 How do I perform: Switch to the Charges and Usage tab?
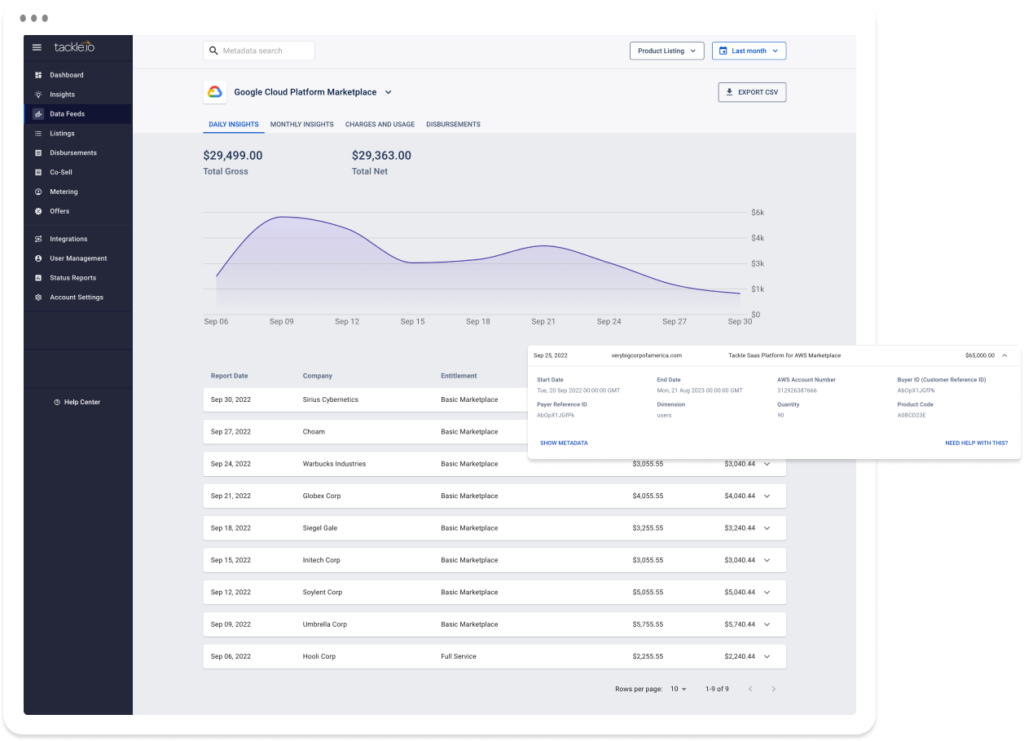[379, 124]
